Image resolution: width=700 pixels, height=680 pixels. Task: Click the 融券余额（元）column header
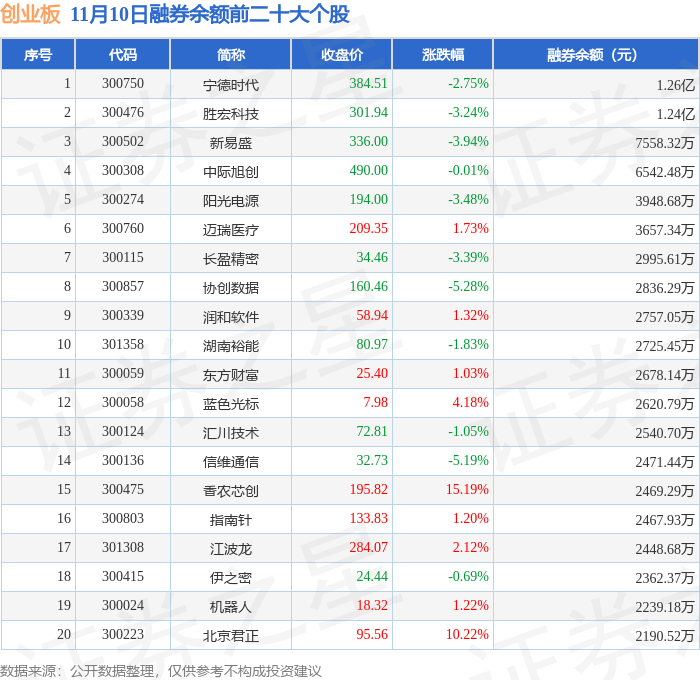[596, 54]
